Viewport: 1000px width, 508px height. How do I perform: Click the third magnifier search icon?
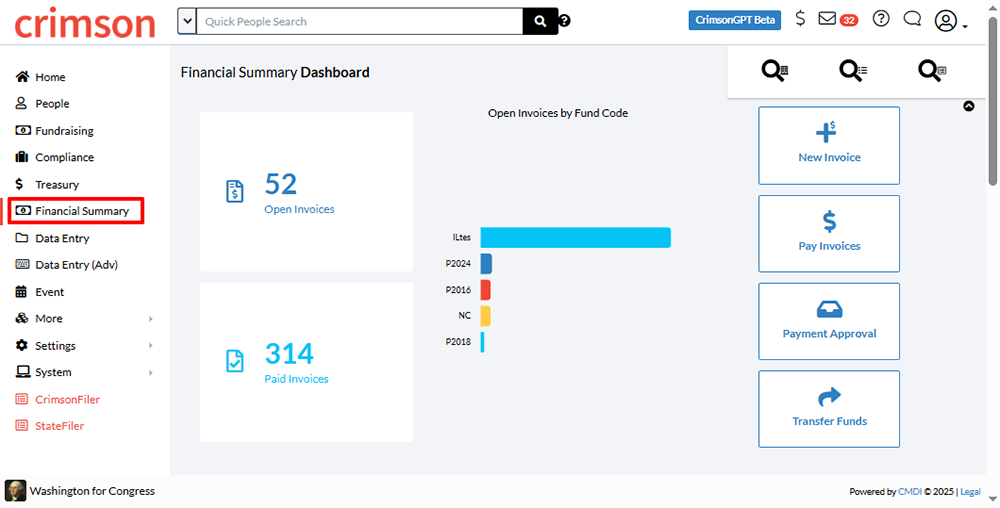pos(932,70)
